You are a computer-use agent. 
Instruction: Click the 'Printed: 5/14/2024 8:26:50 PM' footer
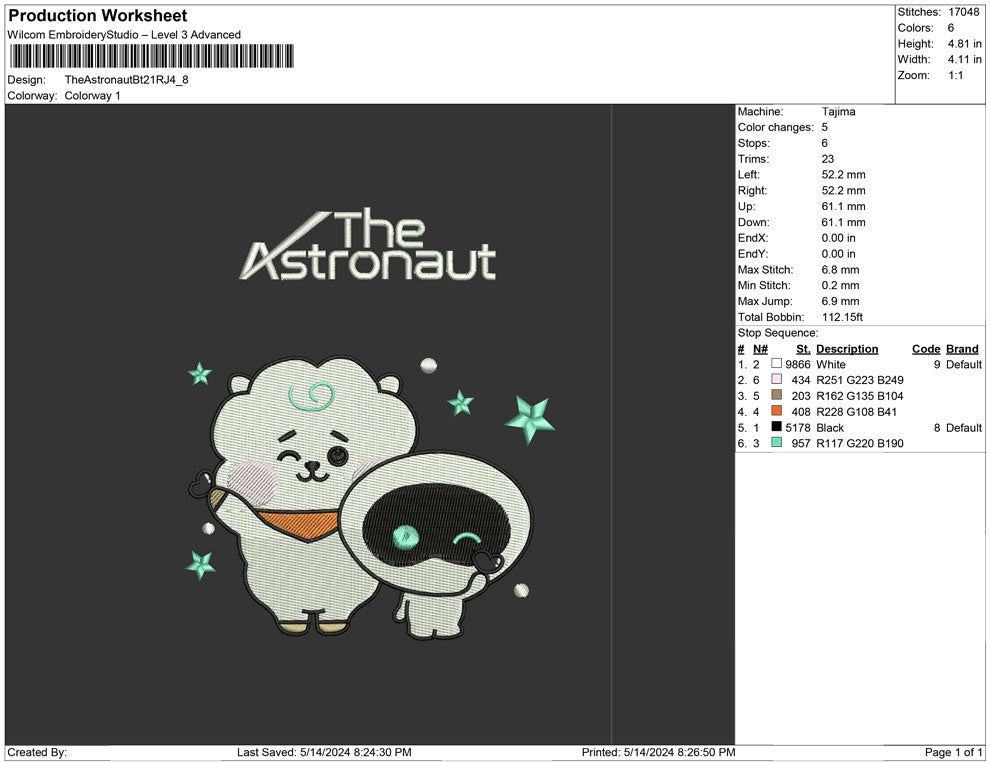click(659, 752)
